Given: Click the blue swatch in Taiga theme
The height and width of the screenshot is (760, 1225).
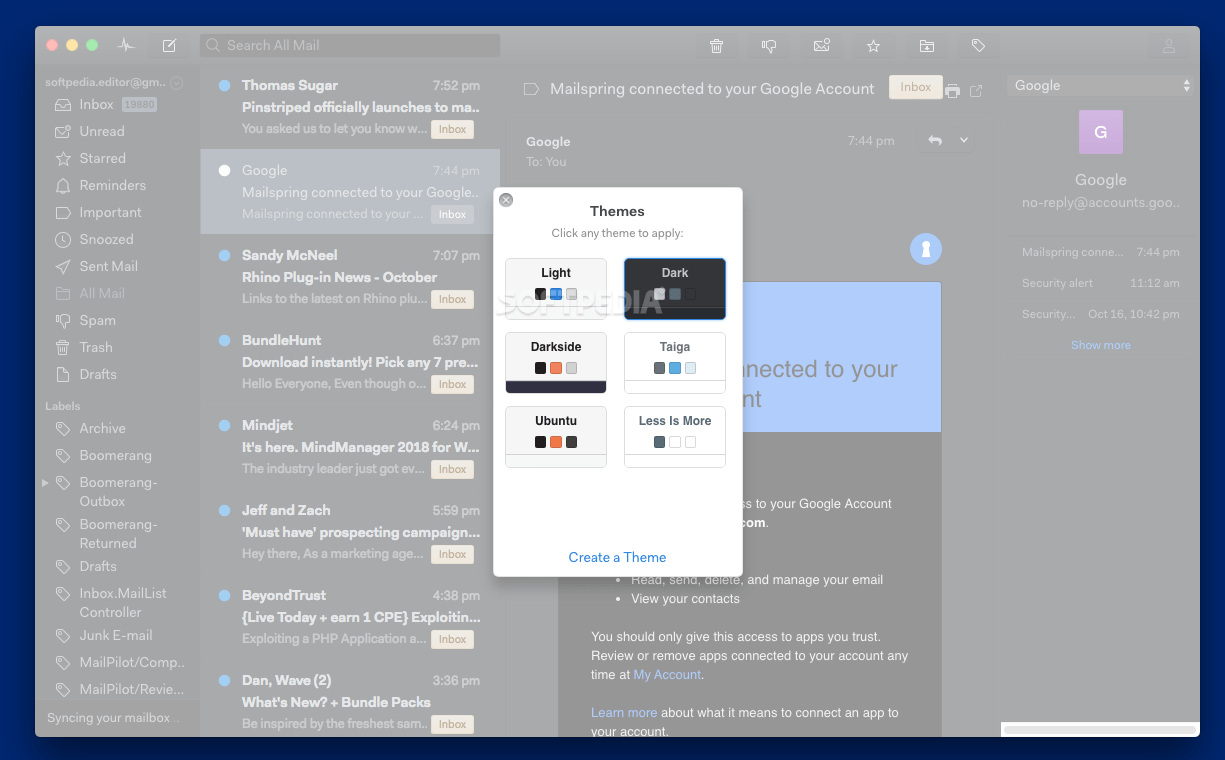Looking at the screenshot, I should coord(675,368).
